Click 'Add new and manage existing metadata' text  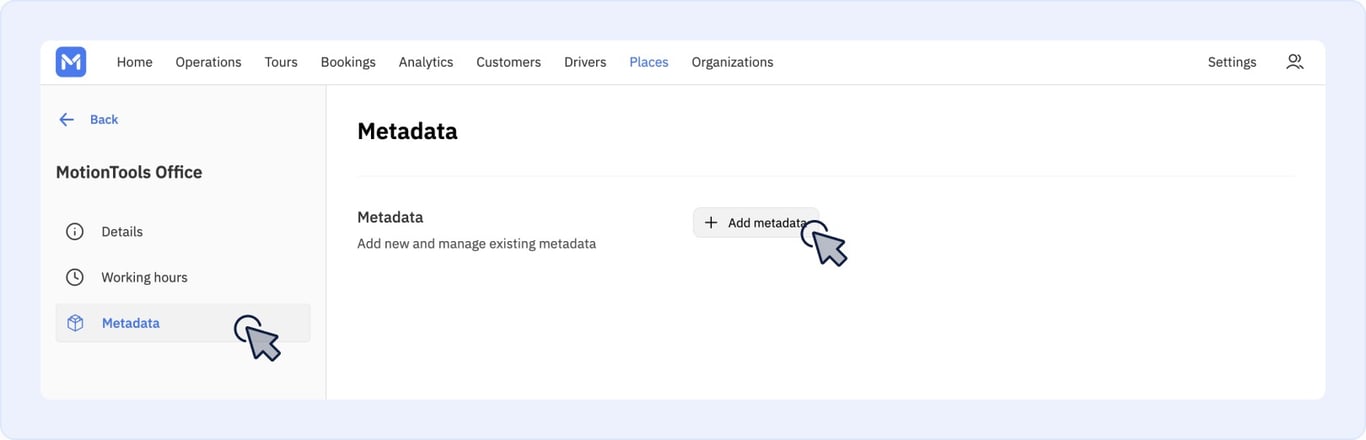coord(477,244)
